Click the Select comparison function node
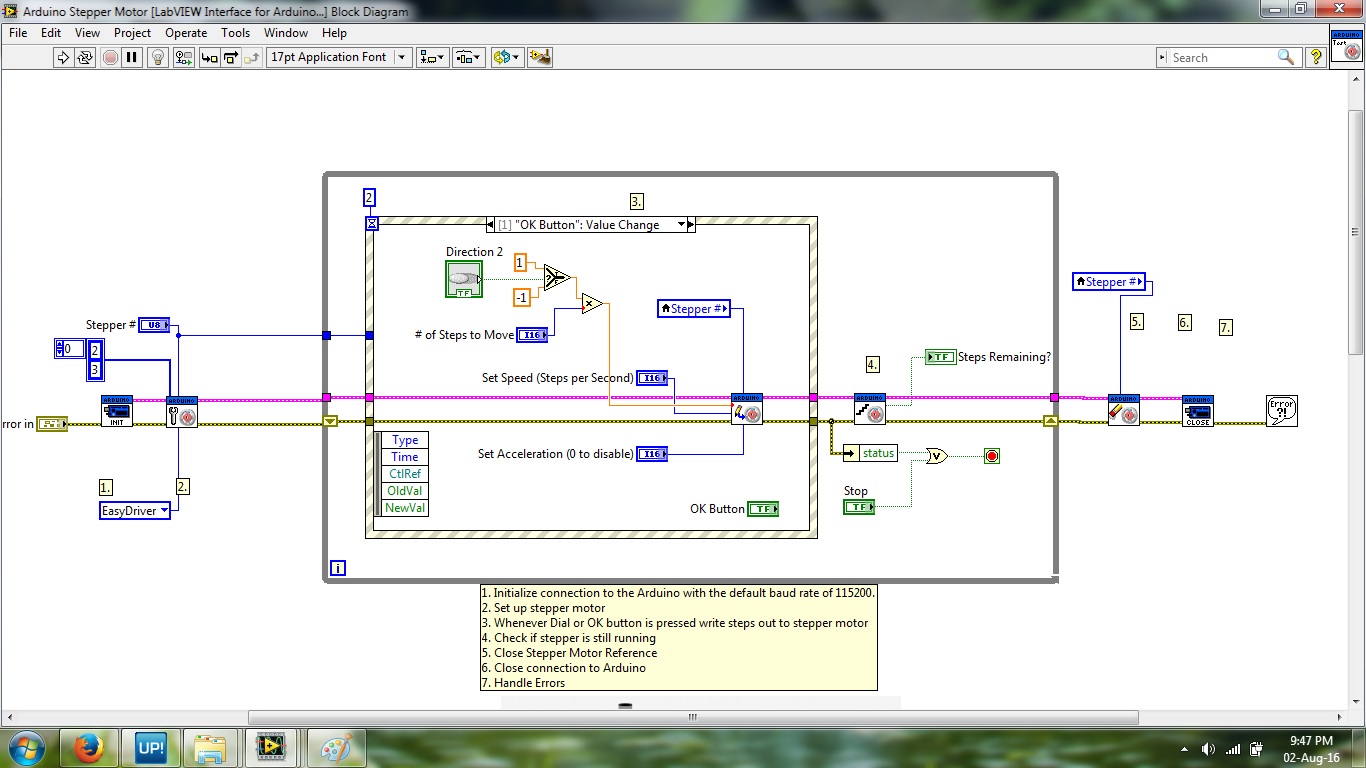This screenshot has width=1366, height=768. pyautogui.click(x=558, y=277)
